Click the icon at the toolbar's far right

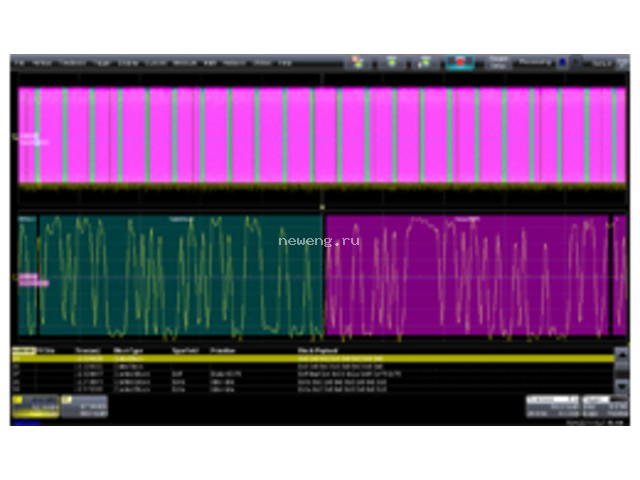pyautogui.click(x=622, y=63)
